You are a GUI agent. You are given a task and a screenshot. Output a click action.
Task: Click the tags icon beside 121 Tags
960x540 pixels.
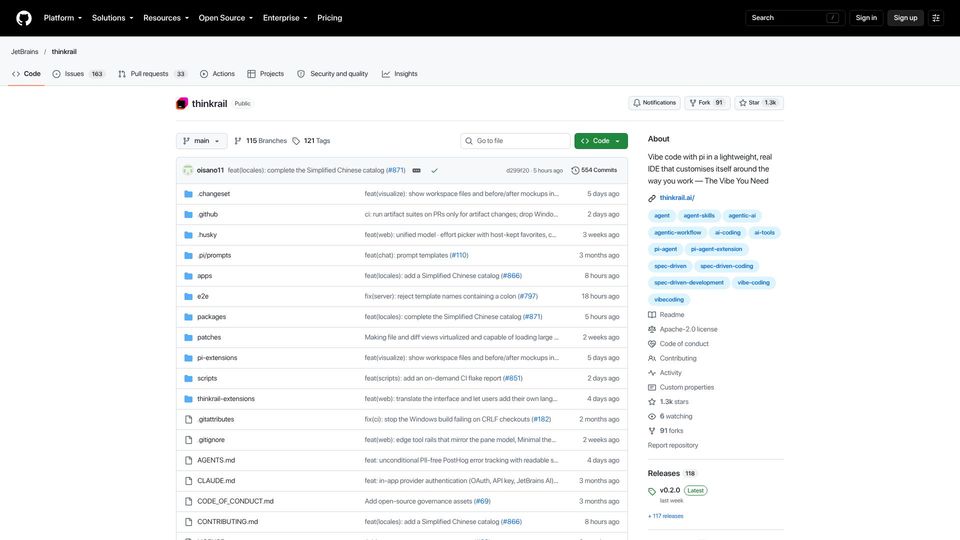point(296,141)
